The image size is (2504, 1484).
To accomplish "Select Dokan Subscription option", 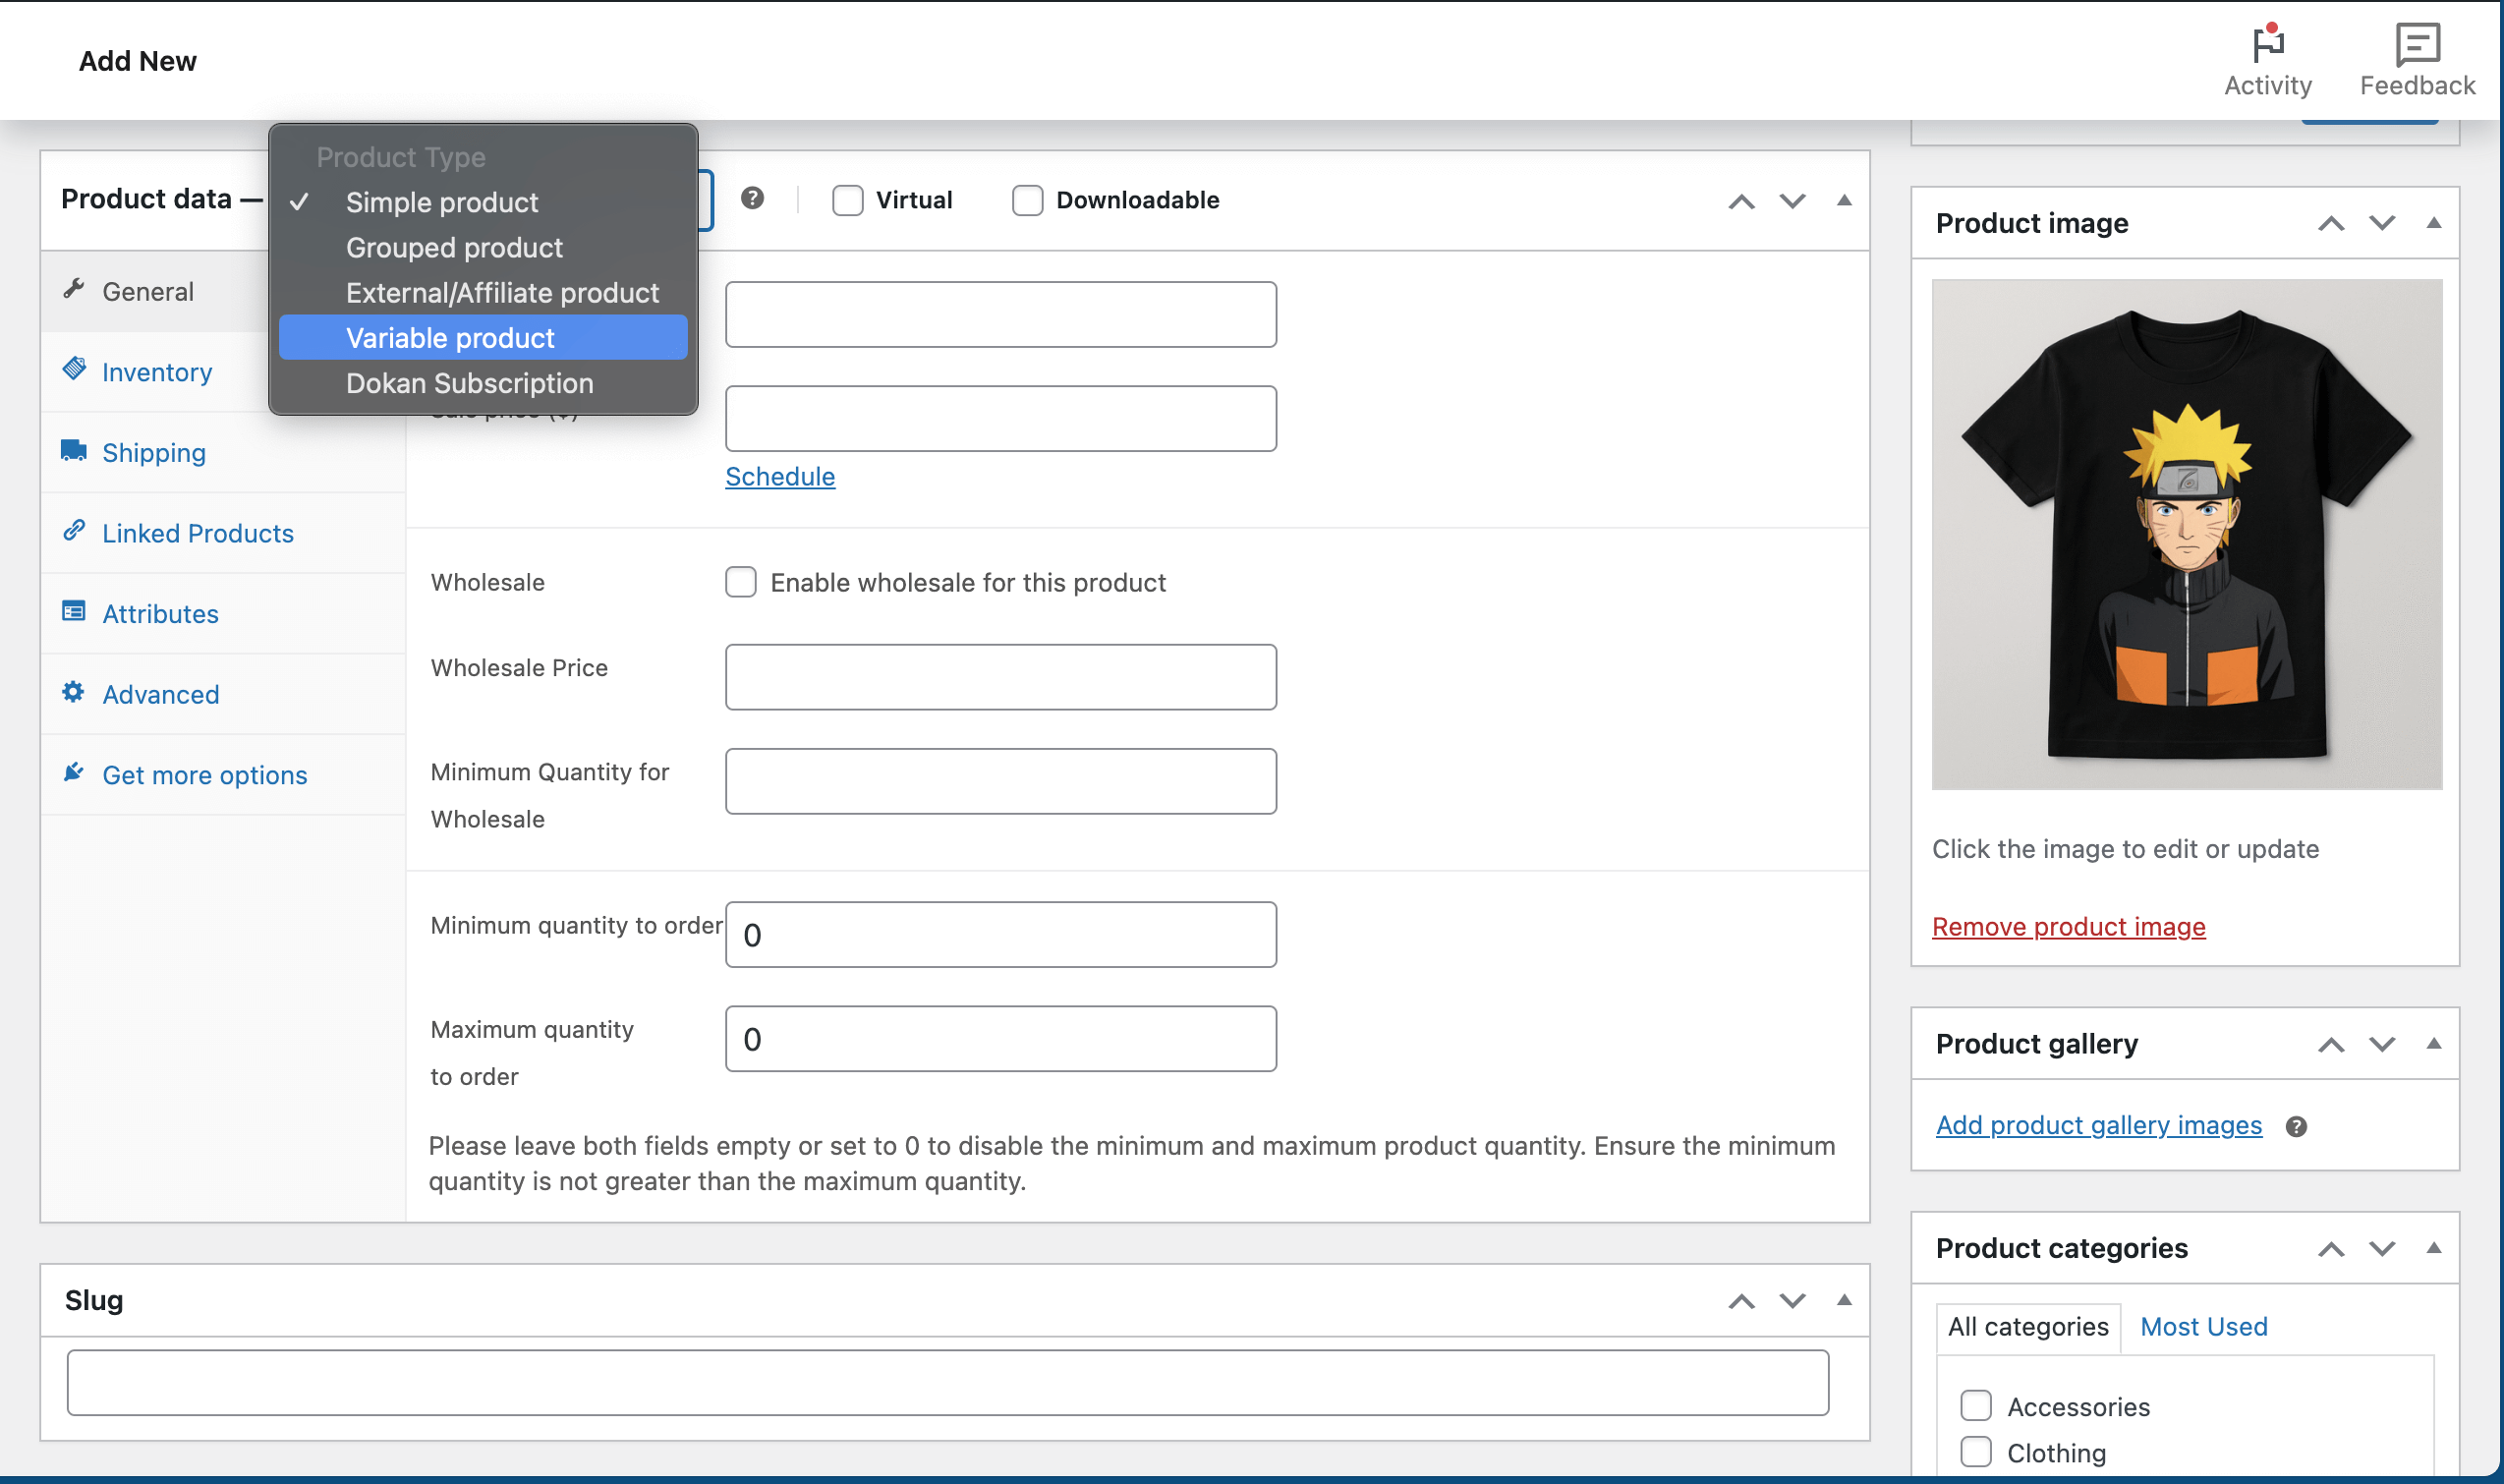I will [x=483, y=383].
